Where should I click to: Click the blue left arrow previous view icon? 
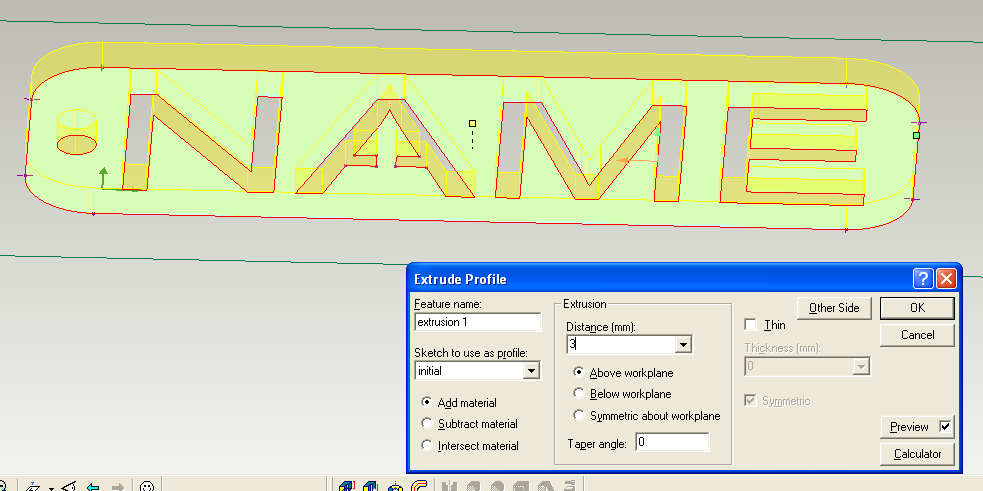click(x=93, y=487)
